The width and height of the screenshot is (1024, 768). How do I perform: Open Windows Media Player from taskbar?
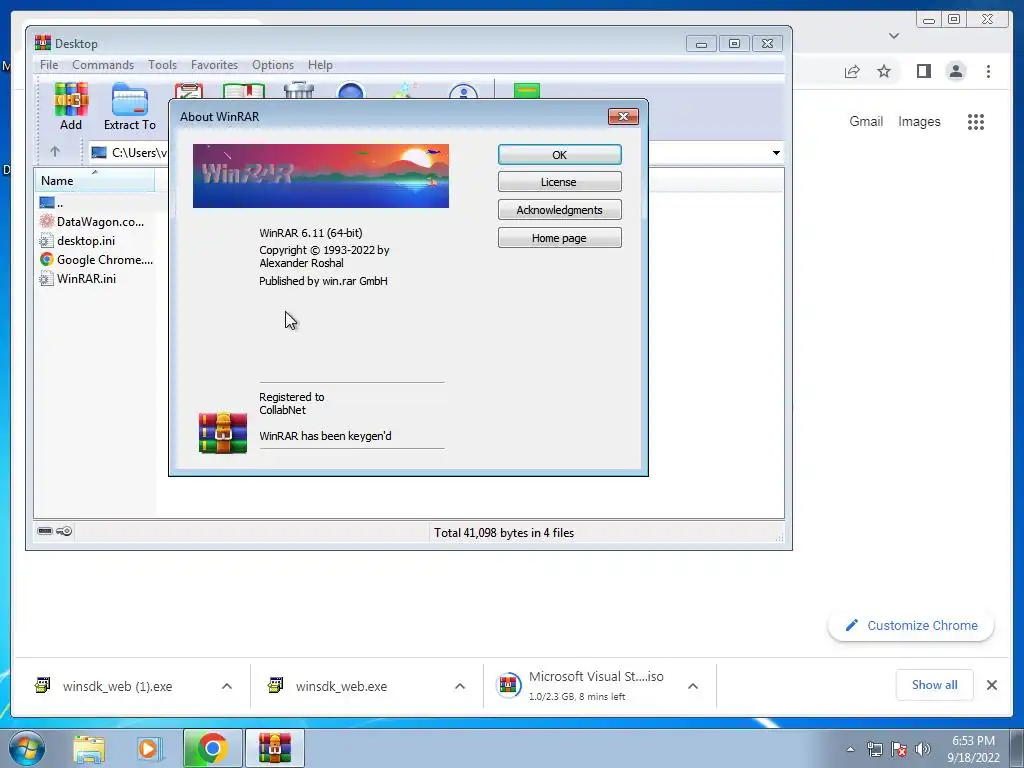(149, 749)
